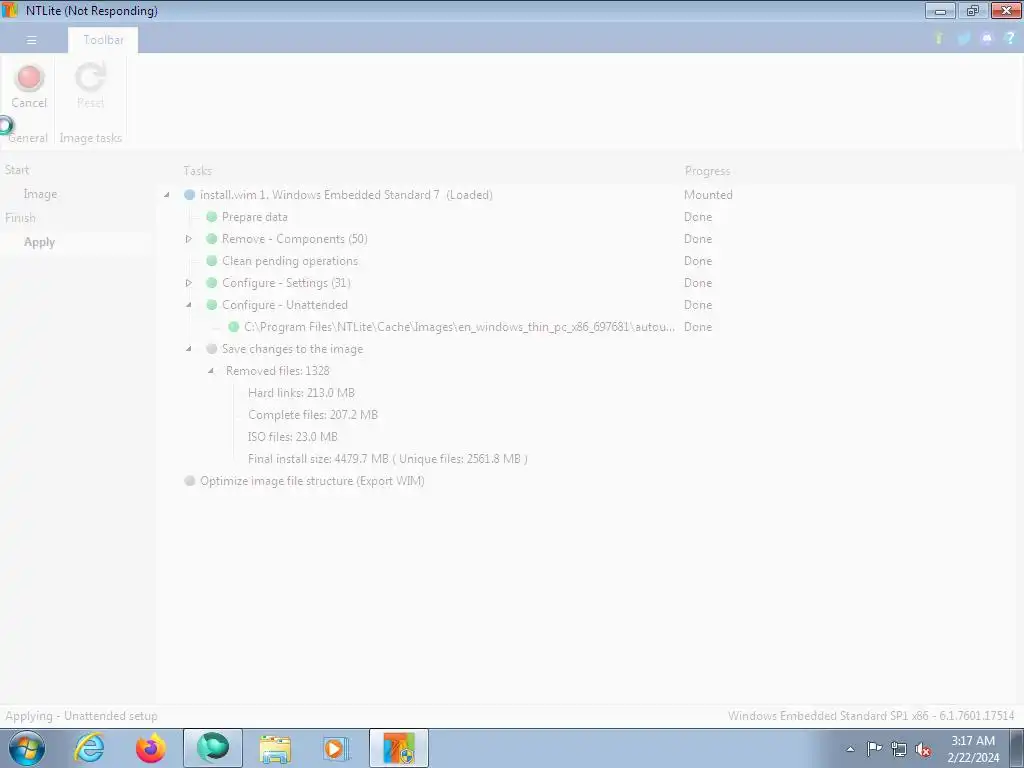The height and width of the screenshot is (768, 1024).
Task: Select 'Configure - Unattended' row text
Action: point(285,305)
